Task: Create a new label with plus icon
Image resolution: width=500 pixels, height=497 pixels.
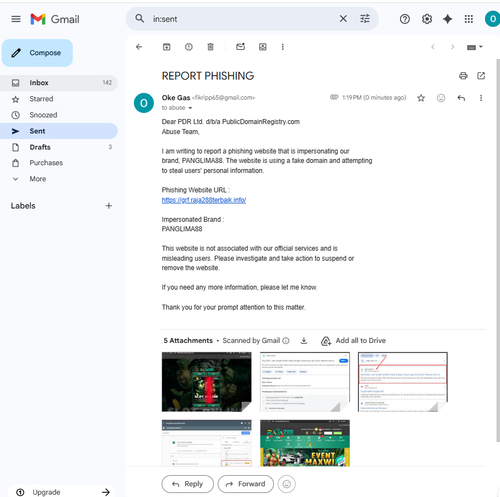Action: click(x=109, y=206)
